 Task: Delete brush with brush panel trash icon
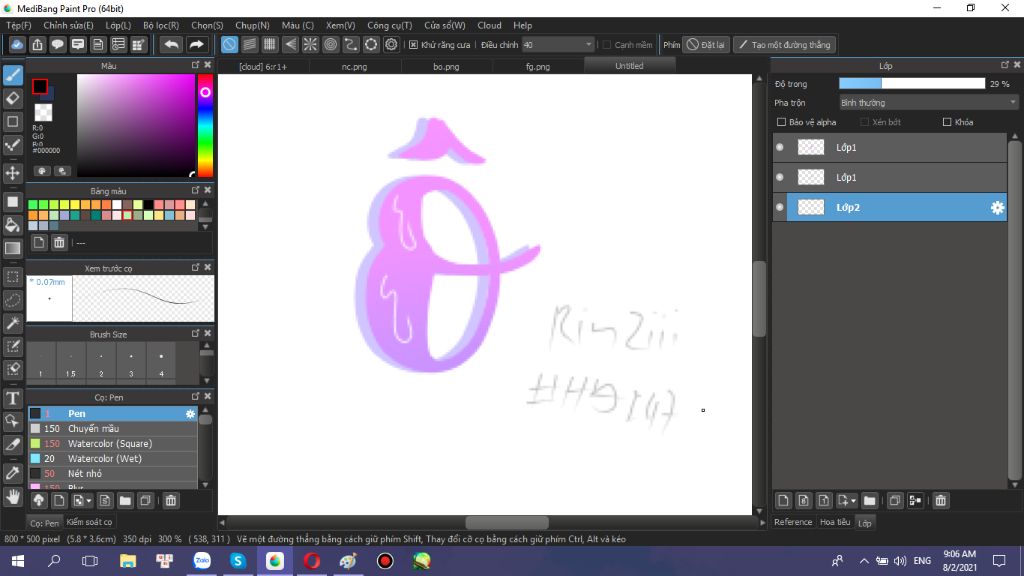pos(170,501)
